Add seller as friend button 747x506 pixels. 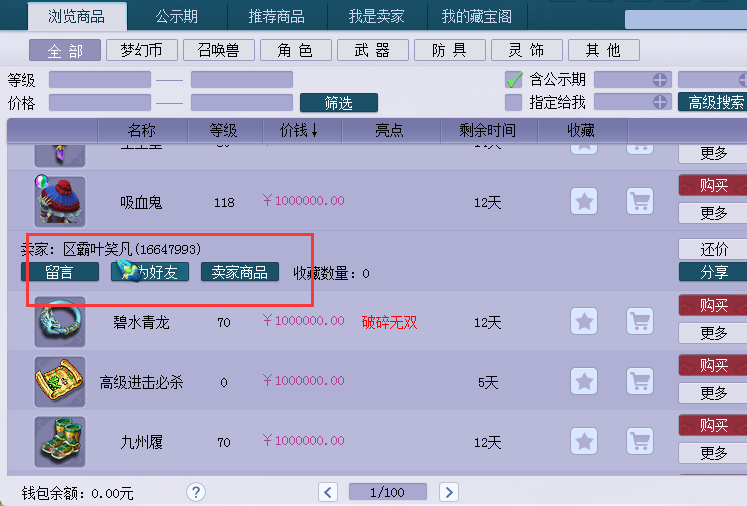pyautogui.click(x=150, y=272)
